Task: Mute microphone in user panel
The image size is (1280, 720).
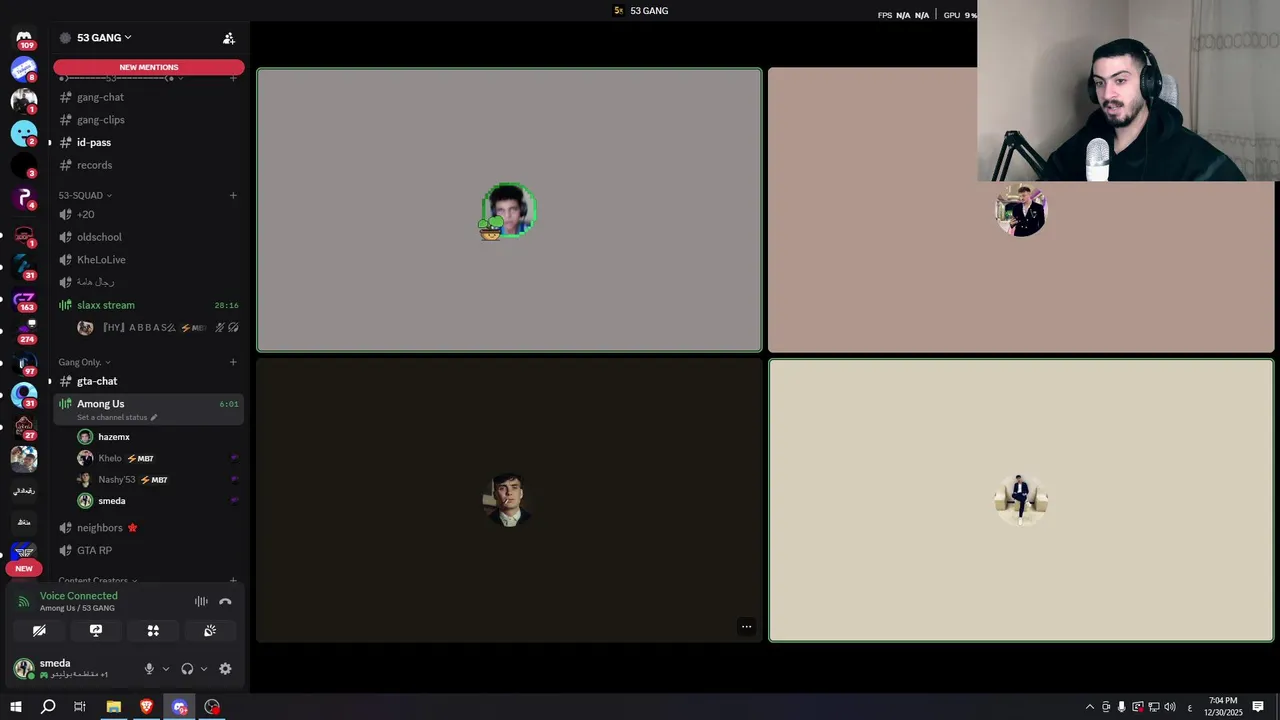Action: pos(149,669)
